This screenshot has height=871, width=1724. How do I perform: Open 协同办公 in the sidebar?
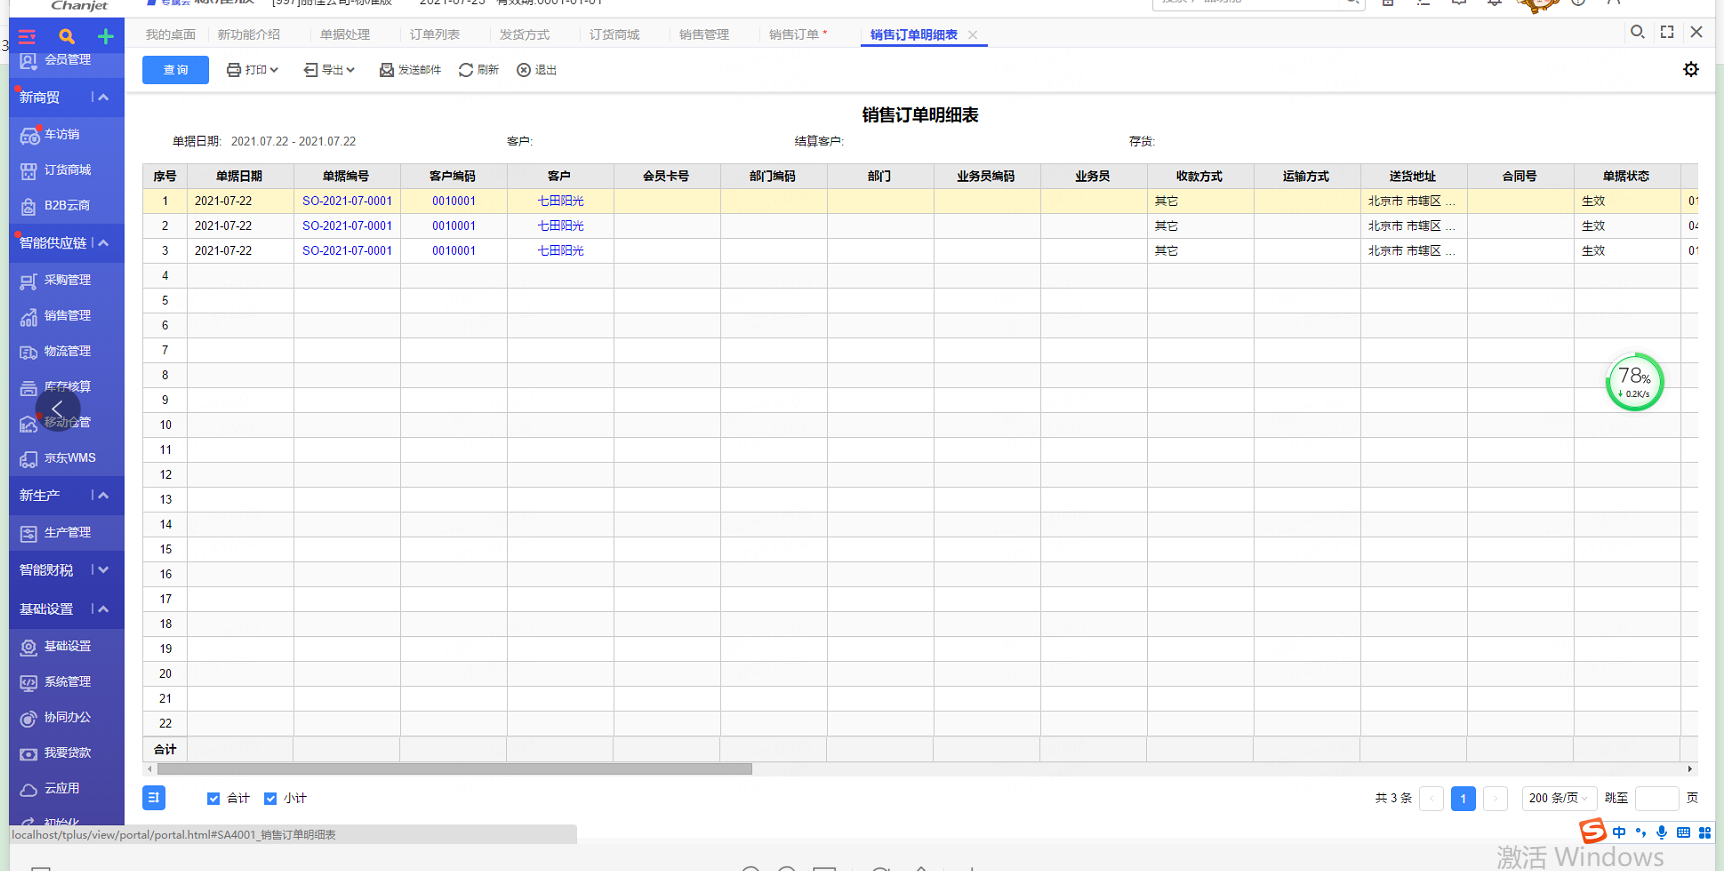(67, 717)
